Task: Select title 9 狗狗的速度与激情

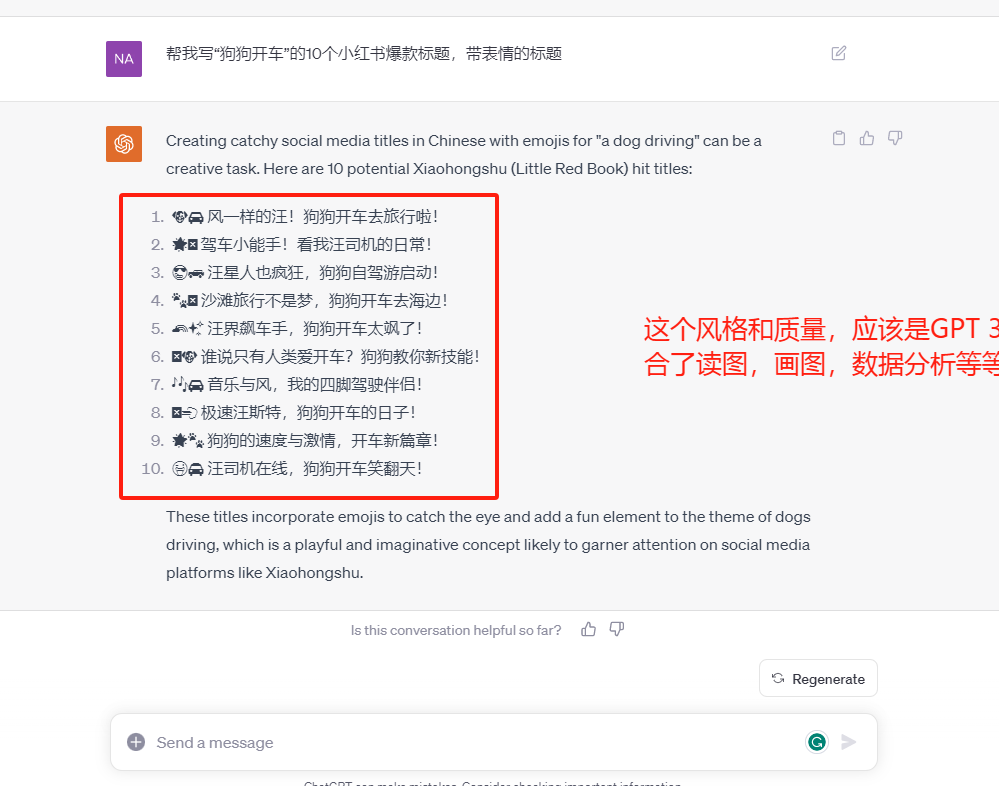Action: click(x=305, y=441)
